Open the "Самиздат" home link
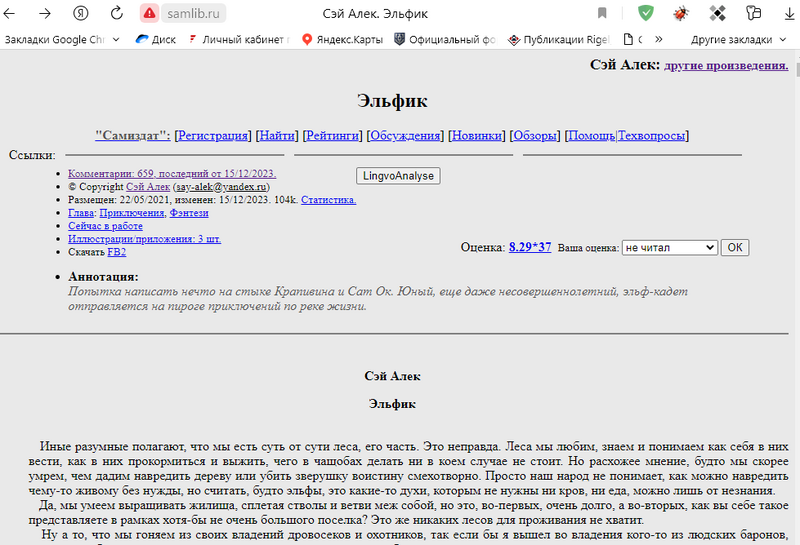Screen dimensions: 800x545 (x=133, y=136)
